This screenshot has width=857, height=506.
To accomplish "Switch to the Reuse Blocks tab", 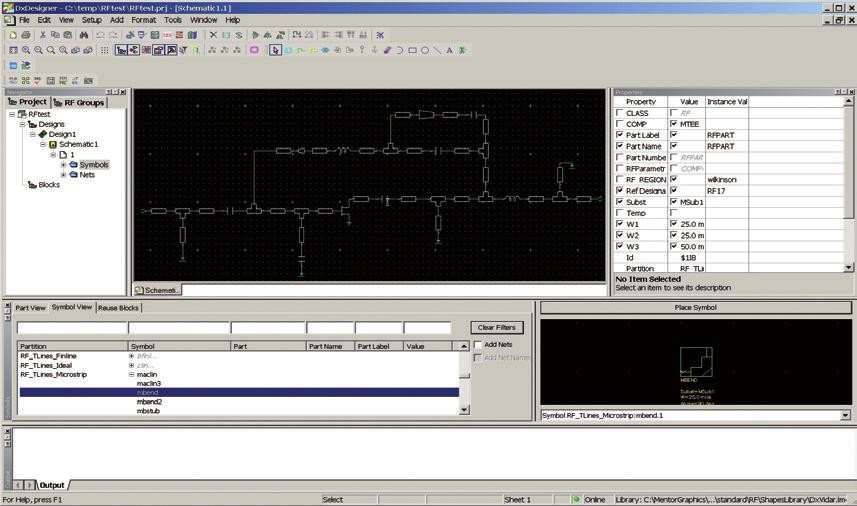I will point(118,308).
